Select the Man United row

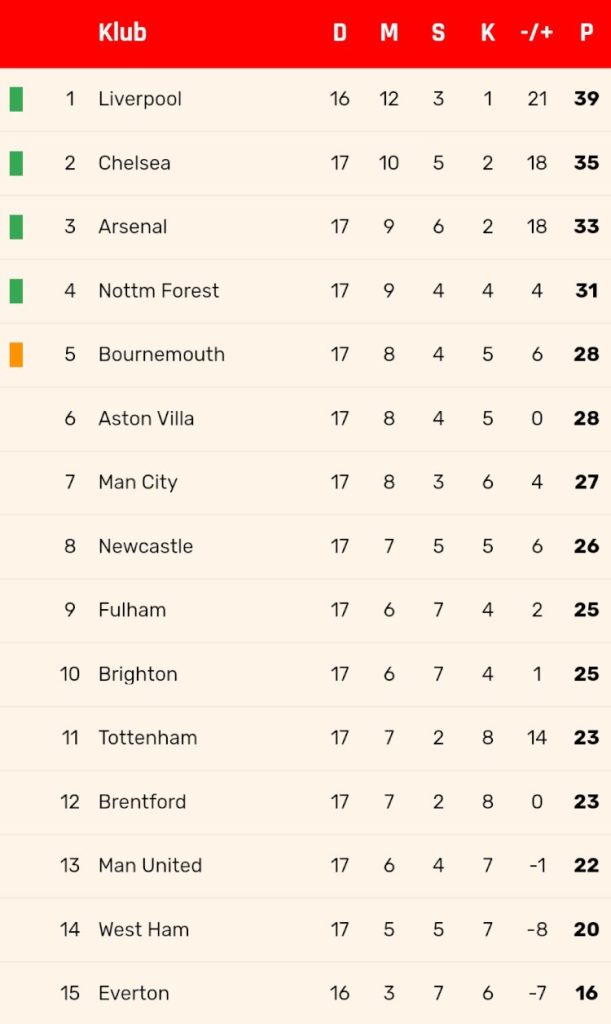point(306,866)
